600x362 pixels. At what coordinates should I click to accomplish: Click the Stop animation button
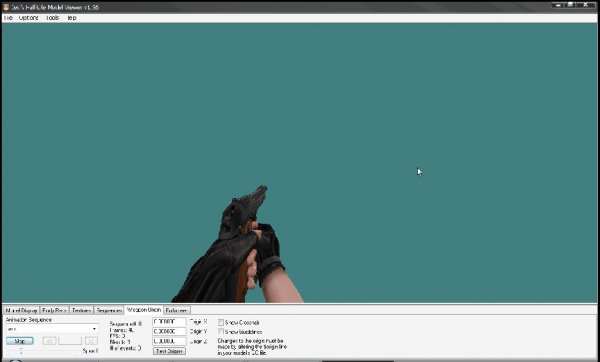[x=20, y=341]
